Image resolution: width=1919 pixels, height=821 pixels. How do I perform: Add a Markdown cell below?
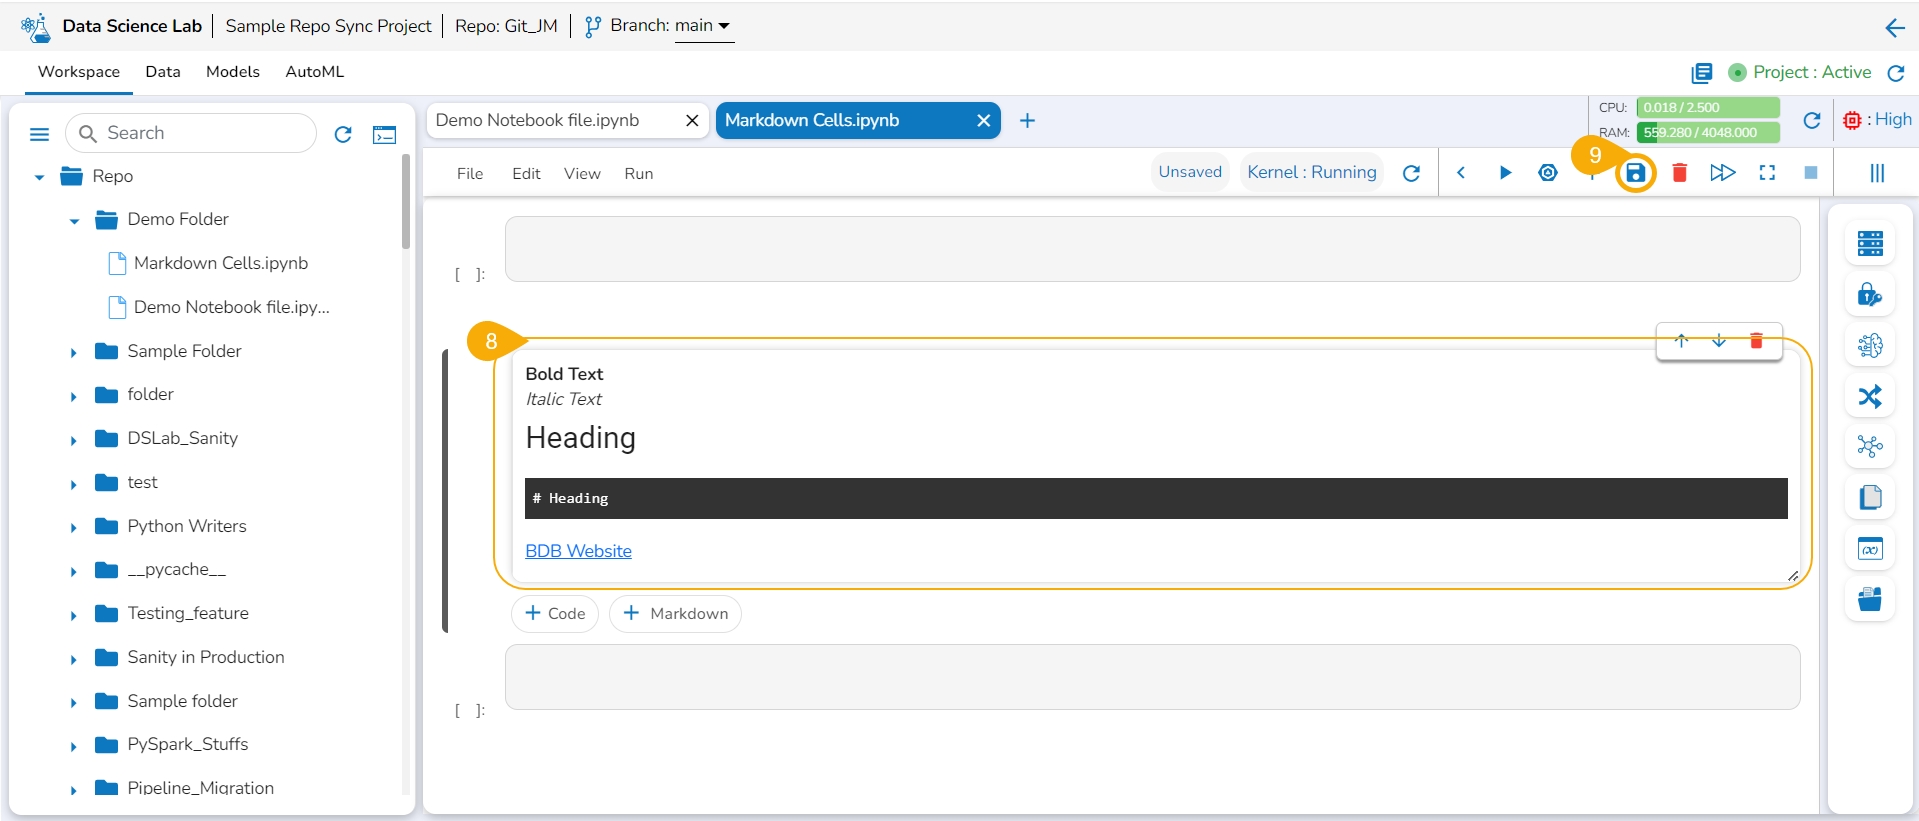[675, 614]
